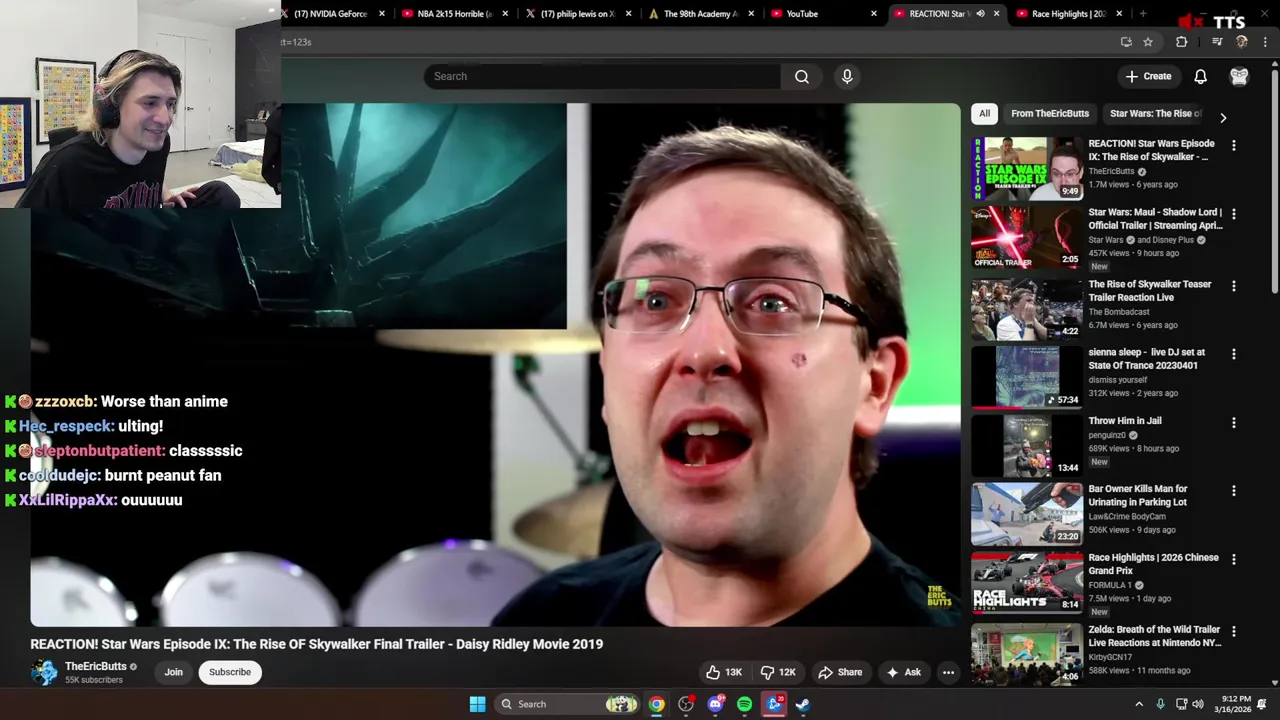Open more actions (three dots) below video
This screenshot has height=720, width=1280.
[948, 672]
